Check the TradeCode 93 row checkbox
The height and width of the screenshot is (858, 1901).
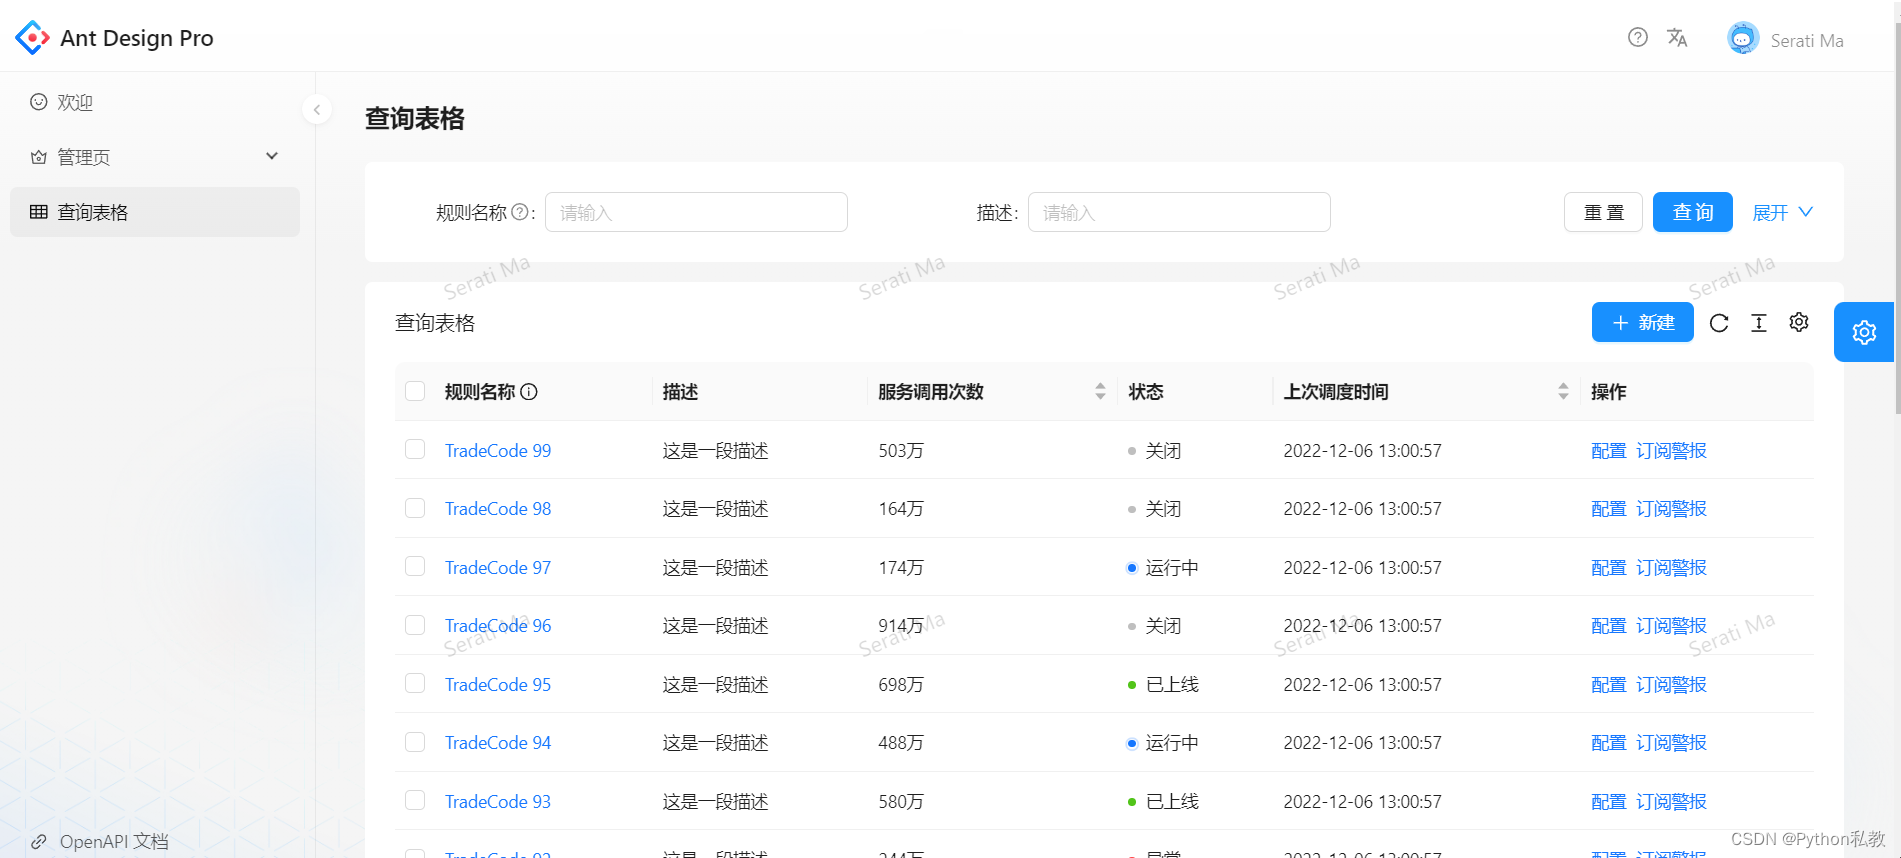415,800
